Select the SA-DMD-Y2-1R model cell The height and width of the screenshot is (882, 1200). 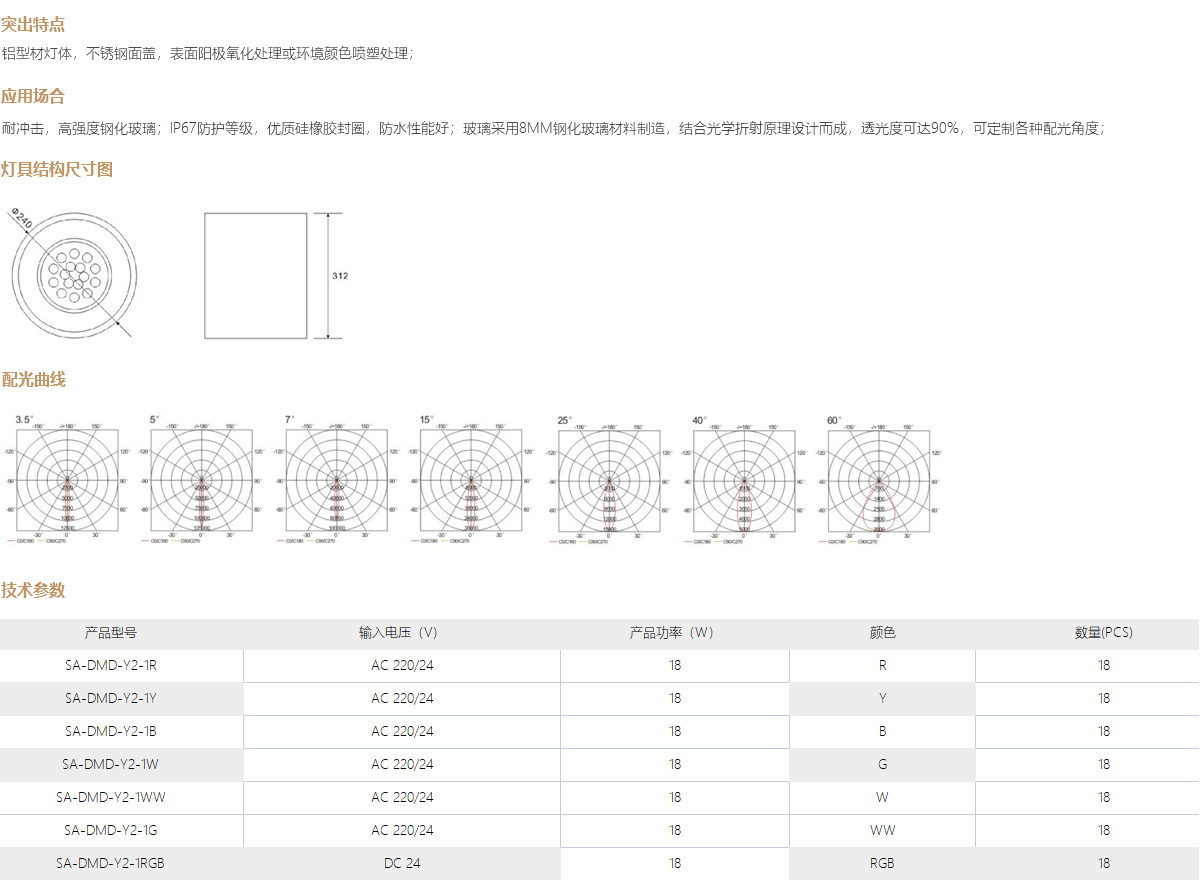(x=111, y=666)
